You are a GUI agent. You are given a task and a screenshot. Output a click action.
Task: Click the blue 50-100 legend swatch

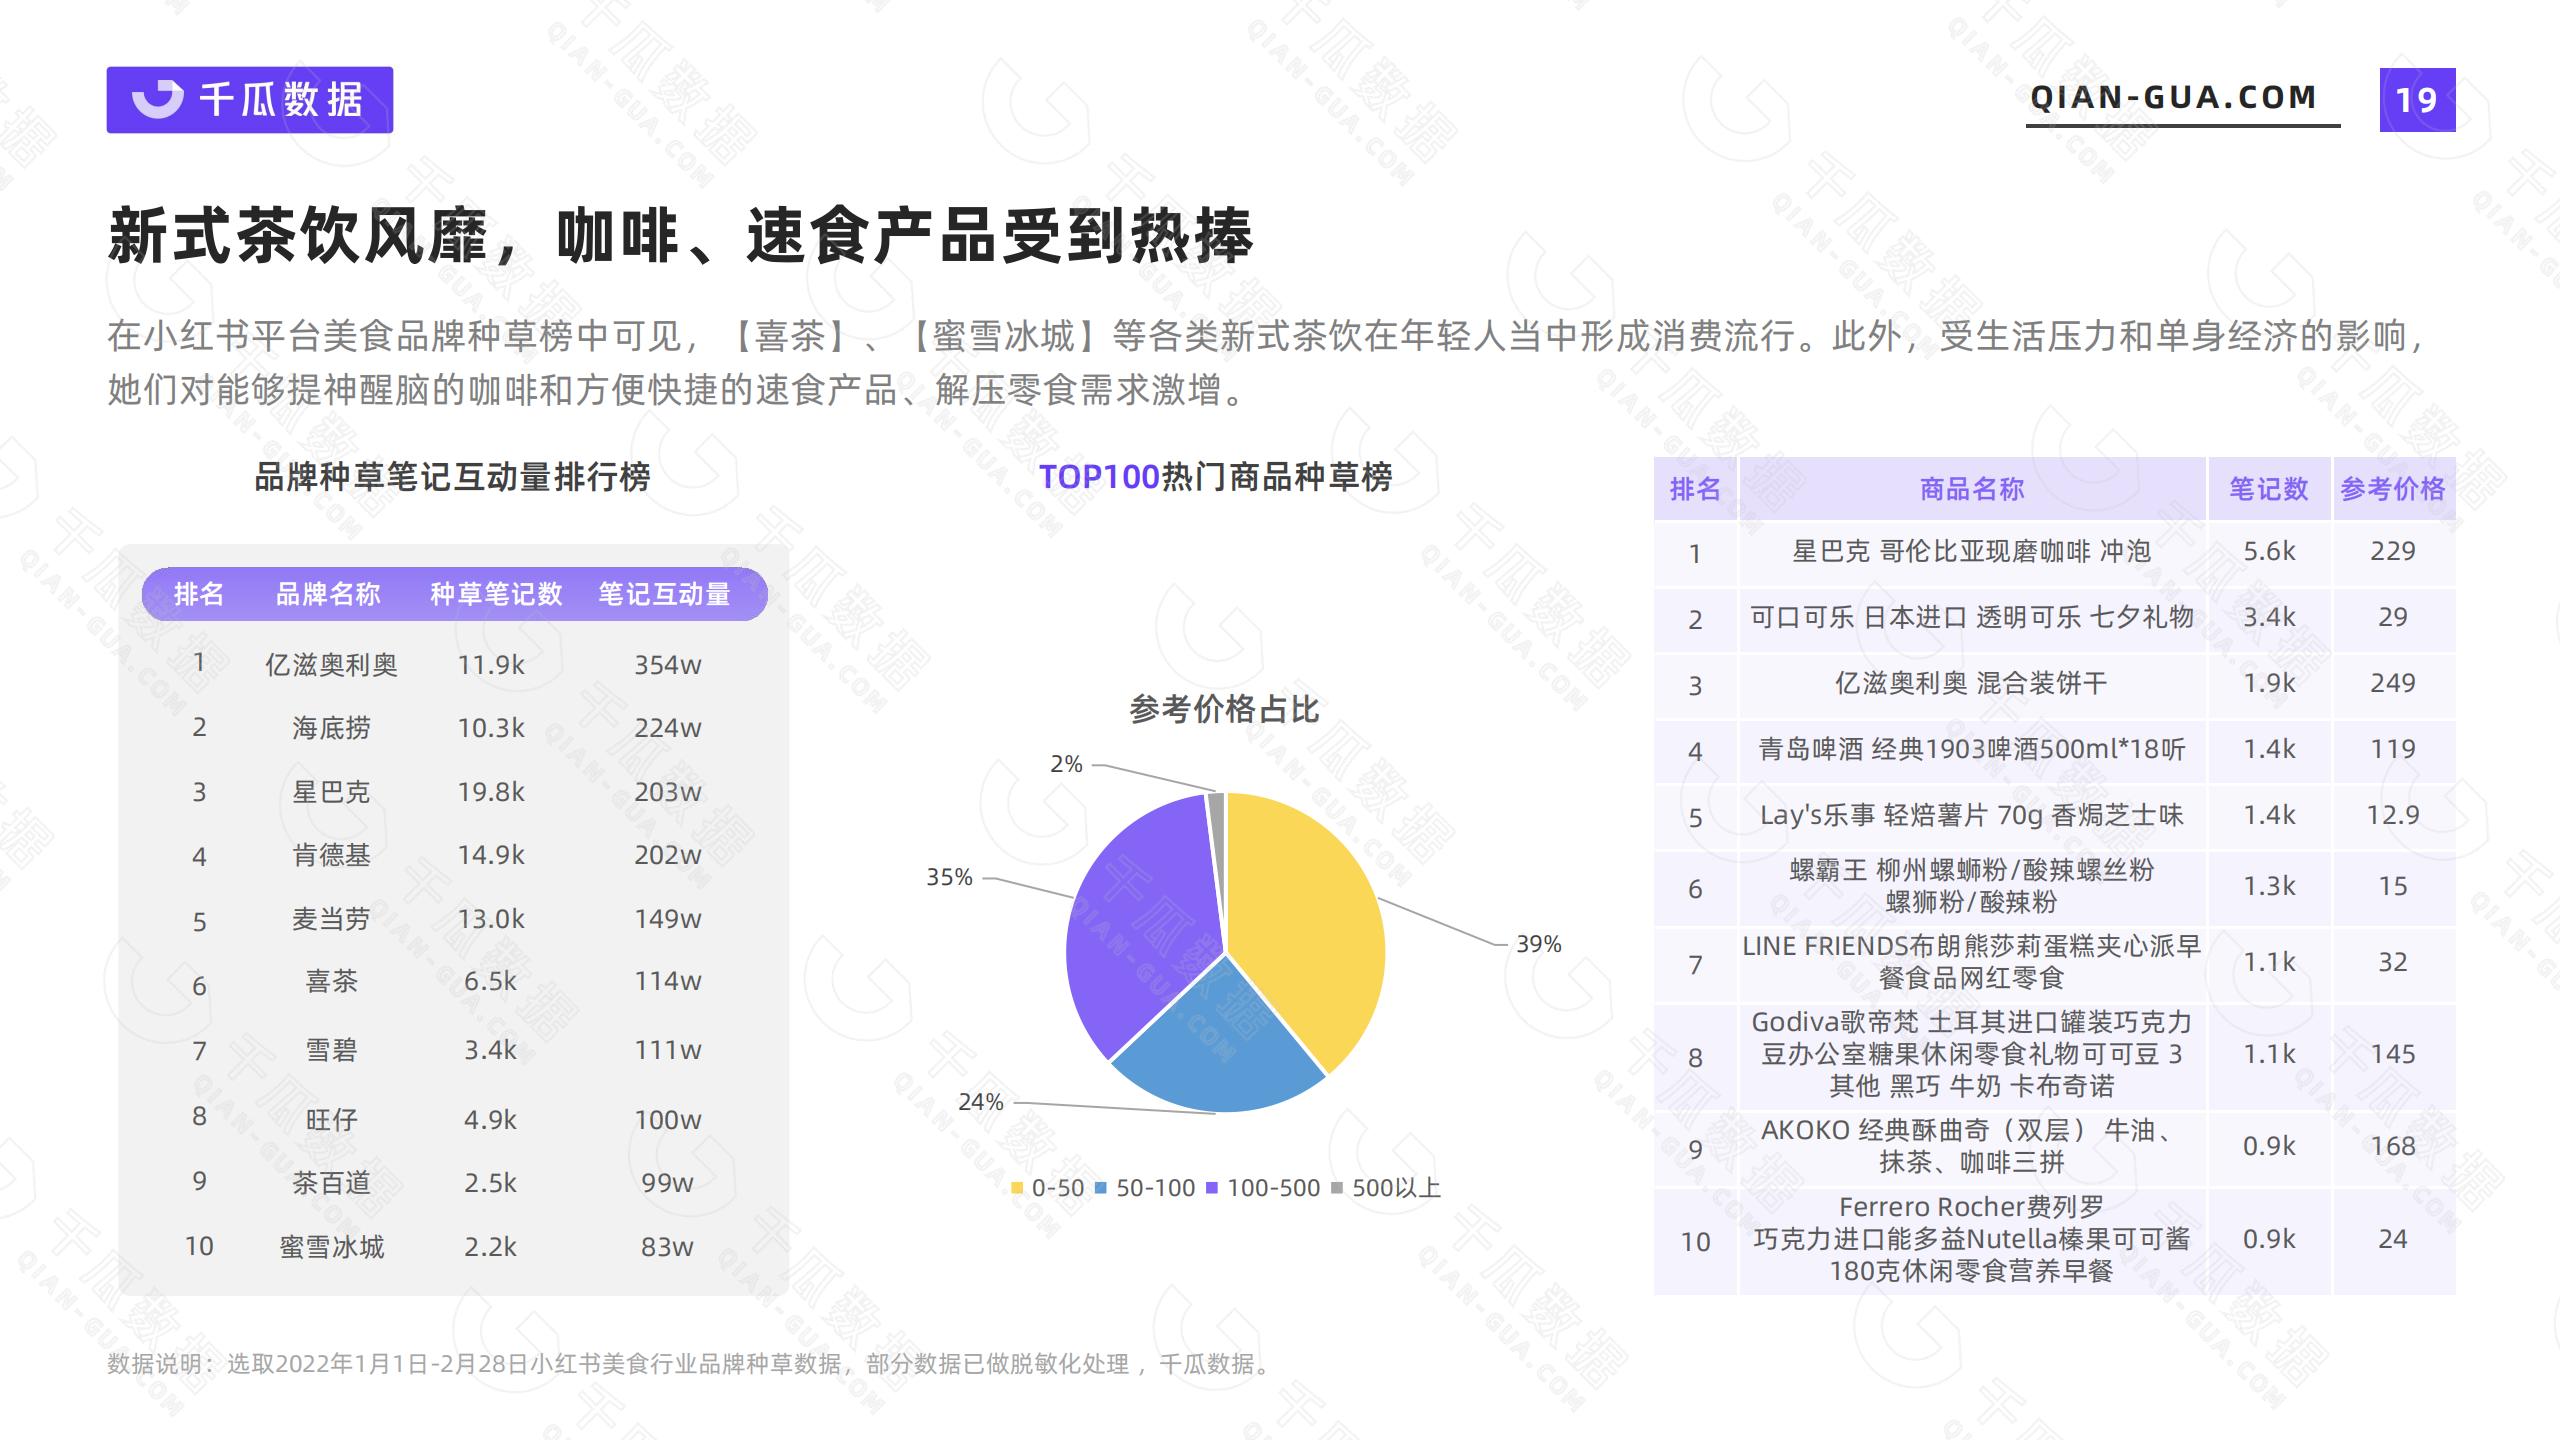point(1101,1188)
